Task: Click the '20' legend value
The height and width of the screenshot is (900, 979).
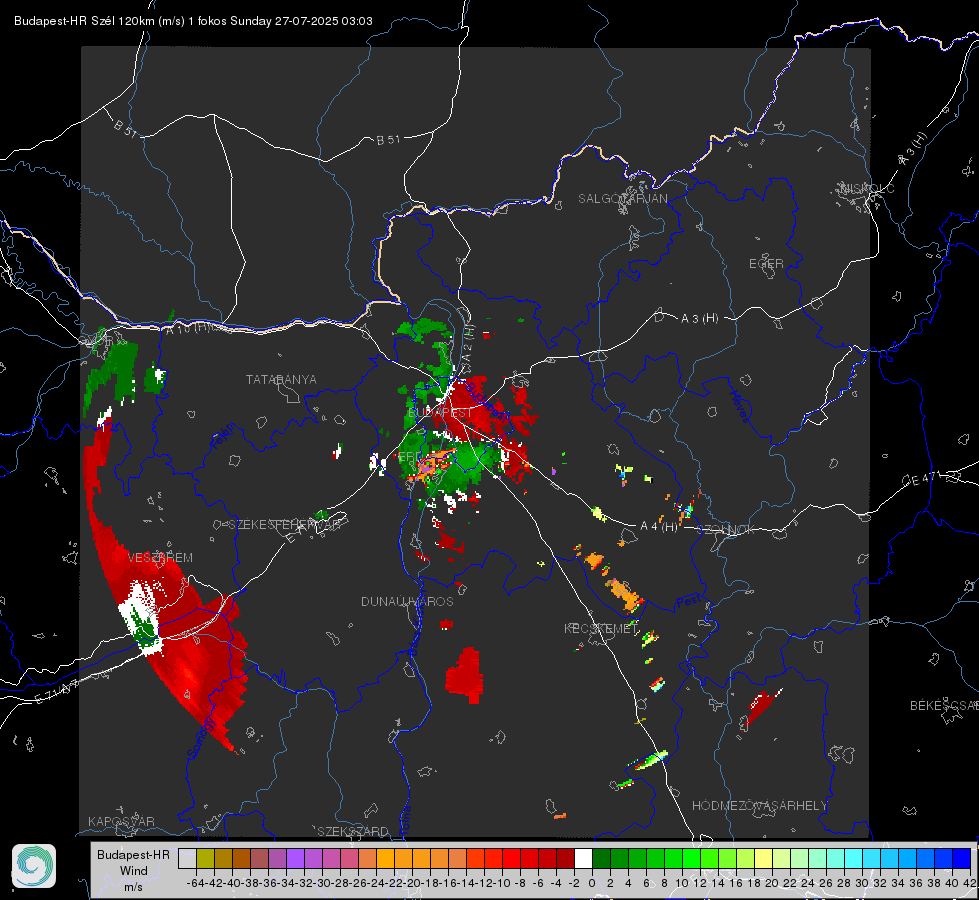Action: [x=772, y=883]
